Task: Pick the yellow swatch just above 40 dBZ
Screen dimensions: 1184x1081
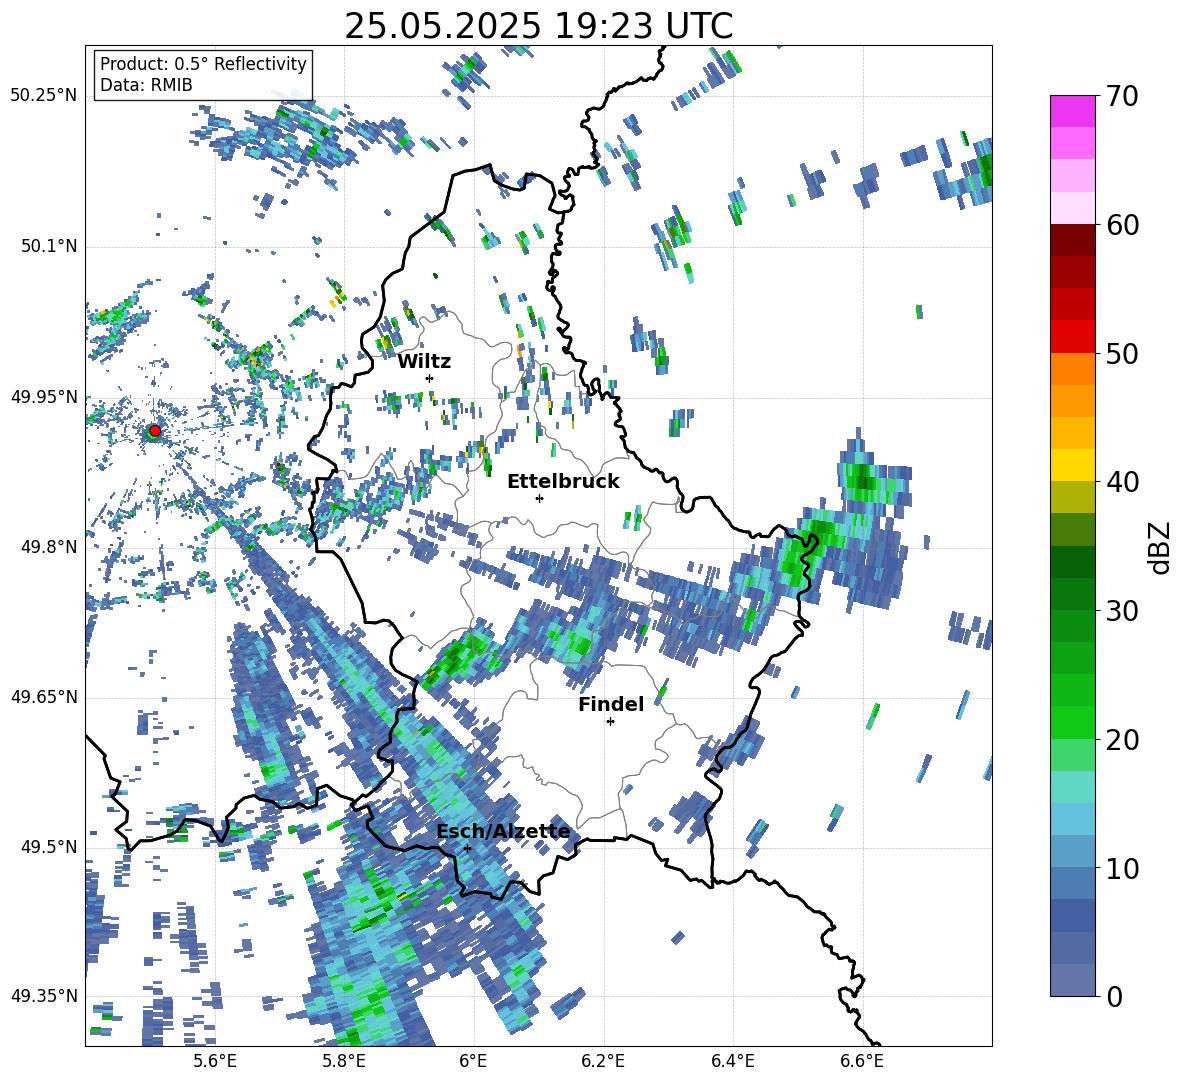Action: click(1072, 465)
